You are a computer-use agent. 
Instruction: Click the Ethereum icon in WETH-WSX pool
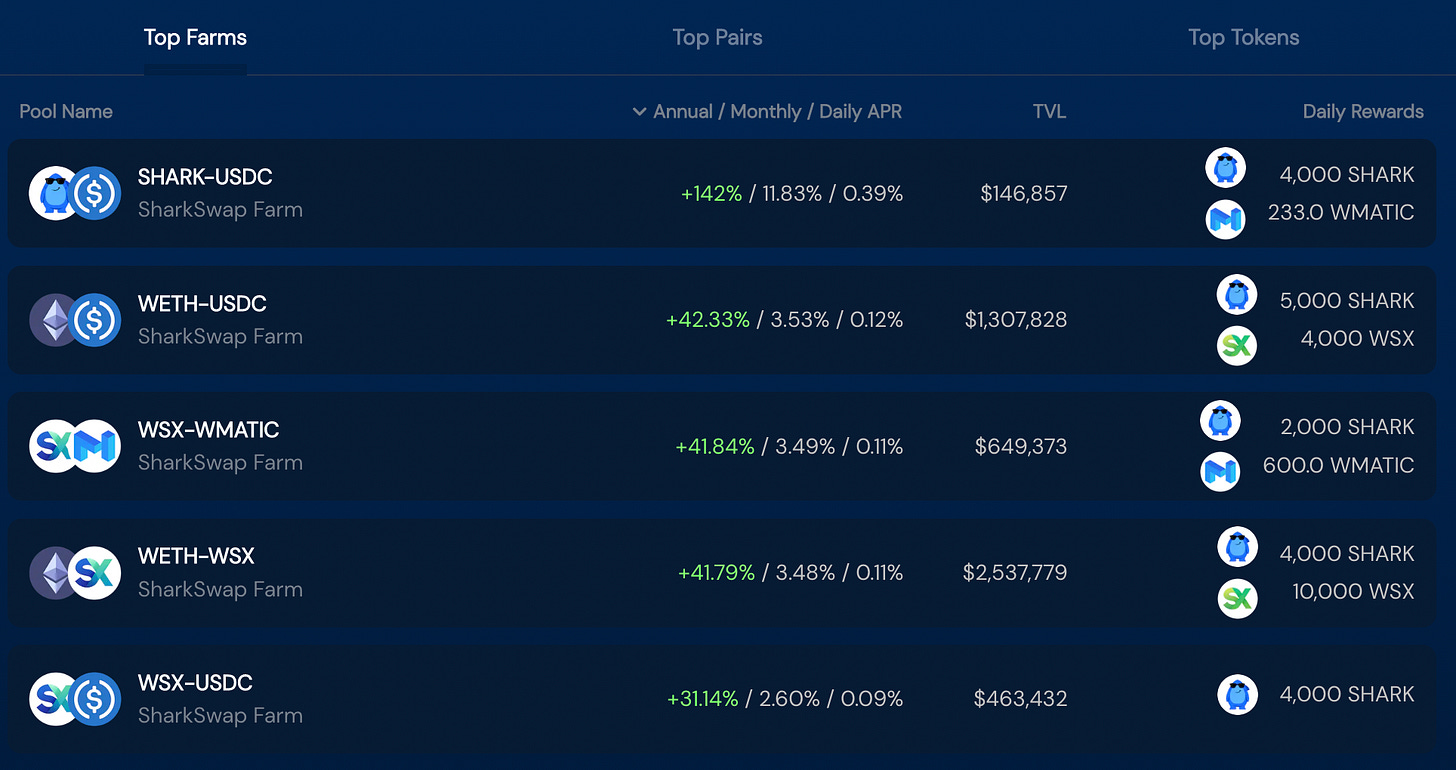(x=54, y=573)
